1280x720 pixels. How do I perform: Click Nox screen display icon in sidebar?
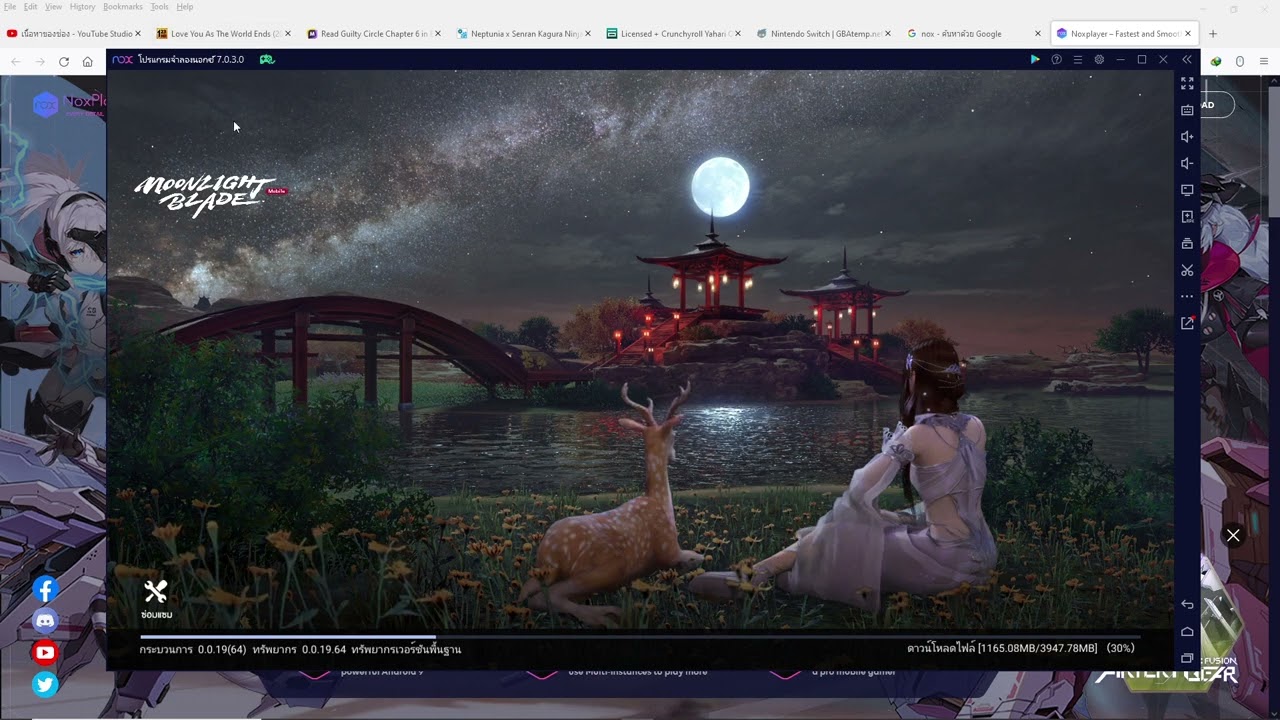1187,190
